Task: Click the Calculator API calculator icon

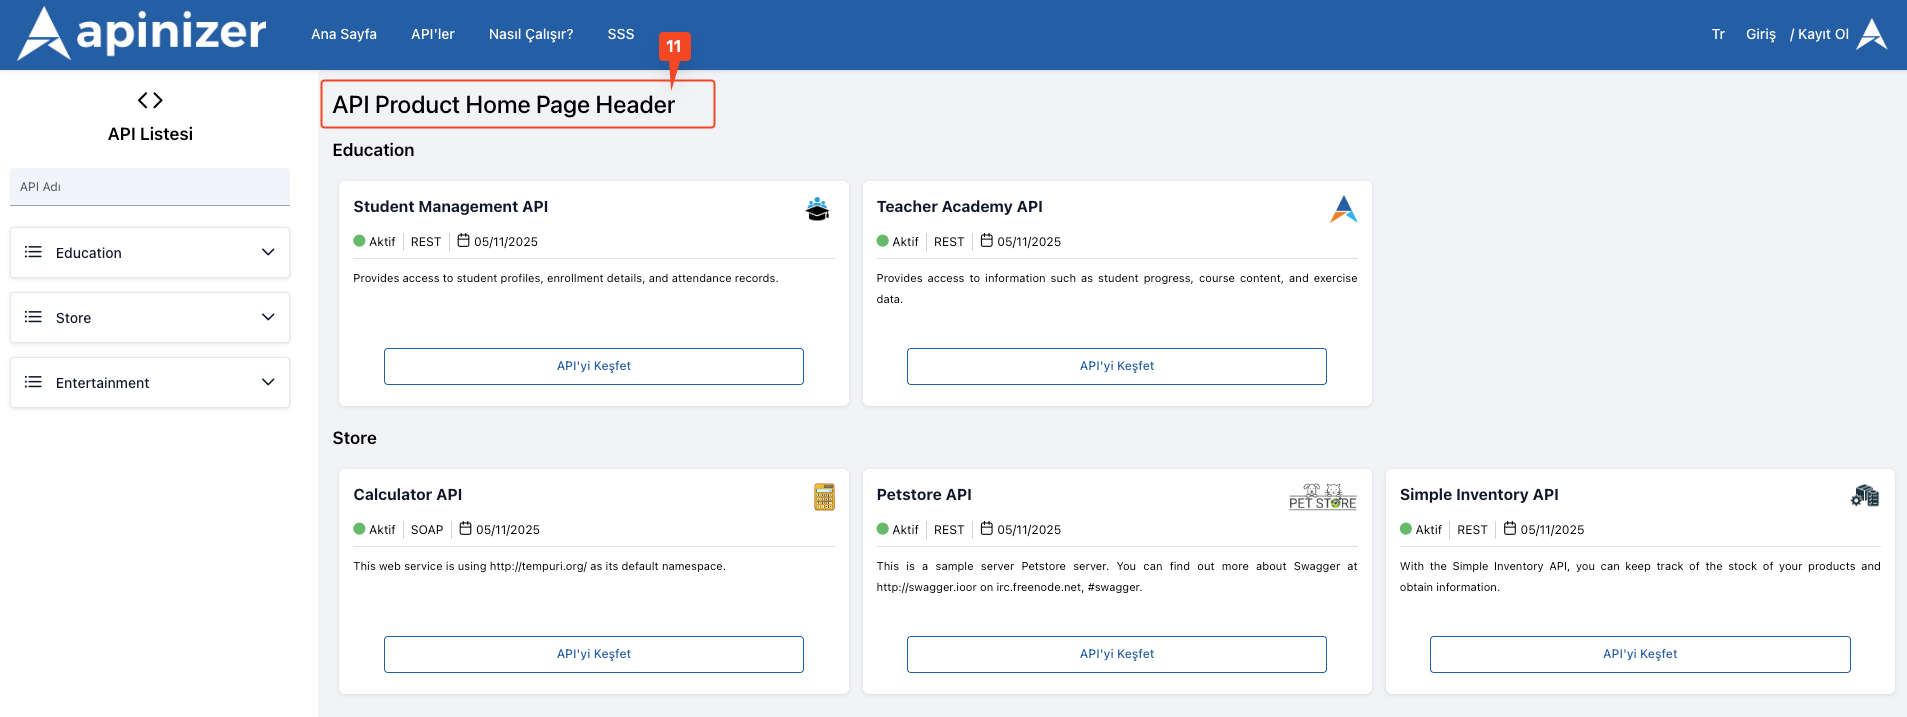Action: pos(824,497)
